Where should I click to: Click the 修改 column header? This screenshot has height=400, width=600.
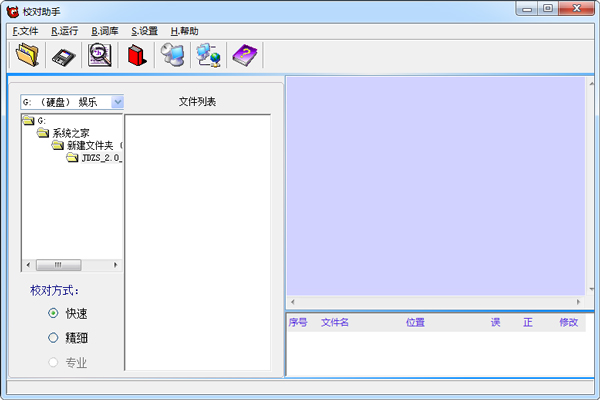[x=568, y=322]
